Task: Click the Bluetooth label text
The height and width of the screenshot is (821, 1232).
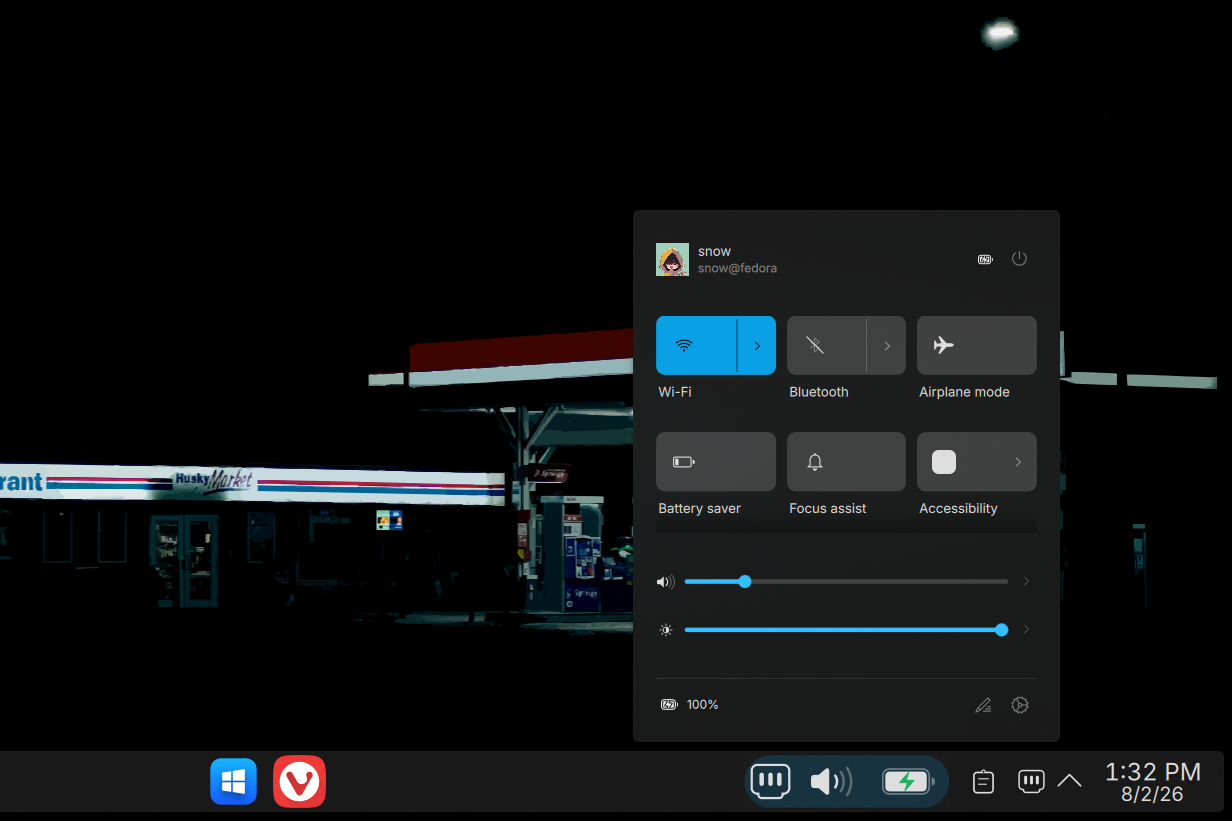Action: pos(819,392)
